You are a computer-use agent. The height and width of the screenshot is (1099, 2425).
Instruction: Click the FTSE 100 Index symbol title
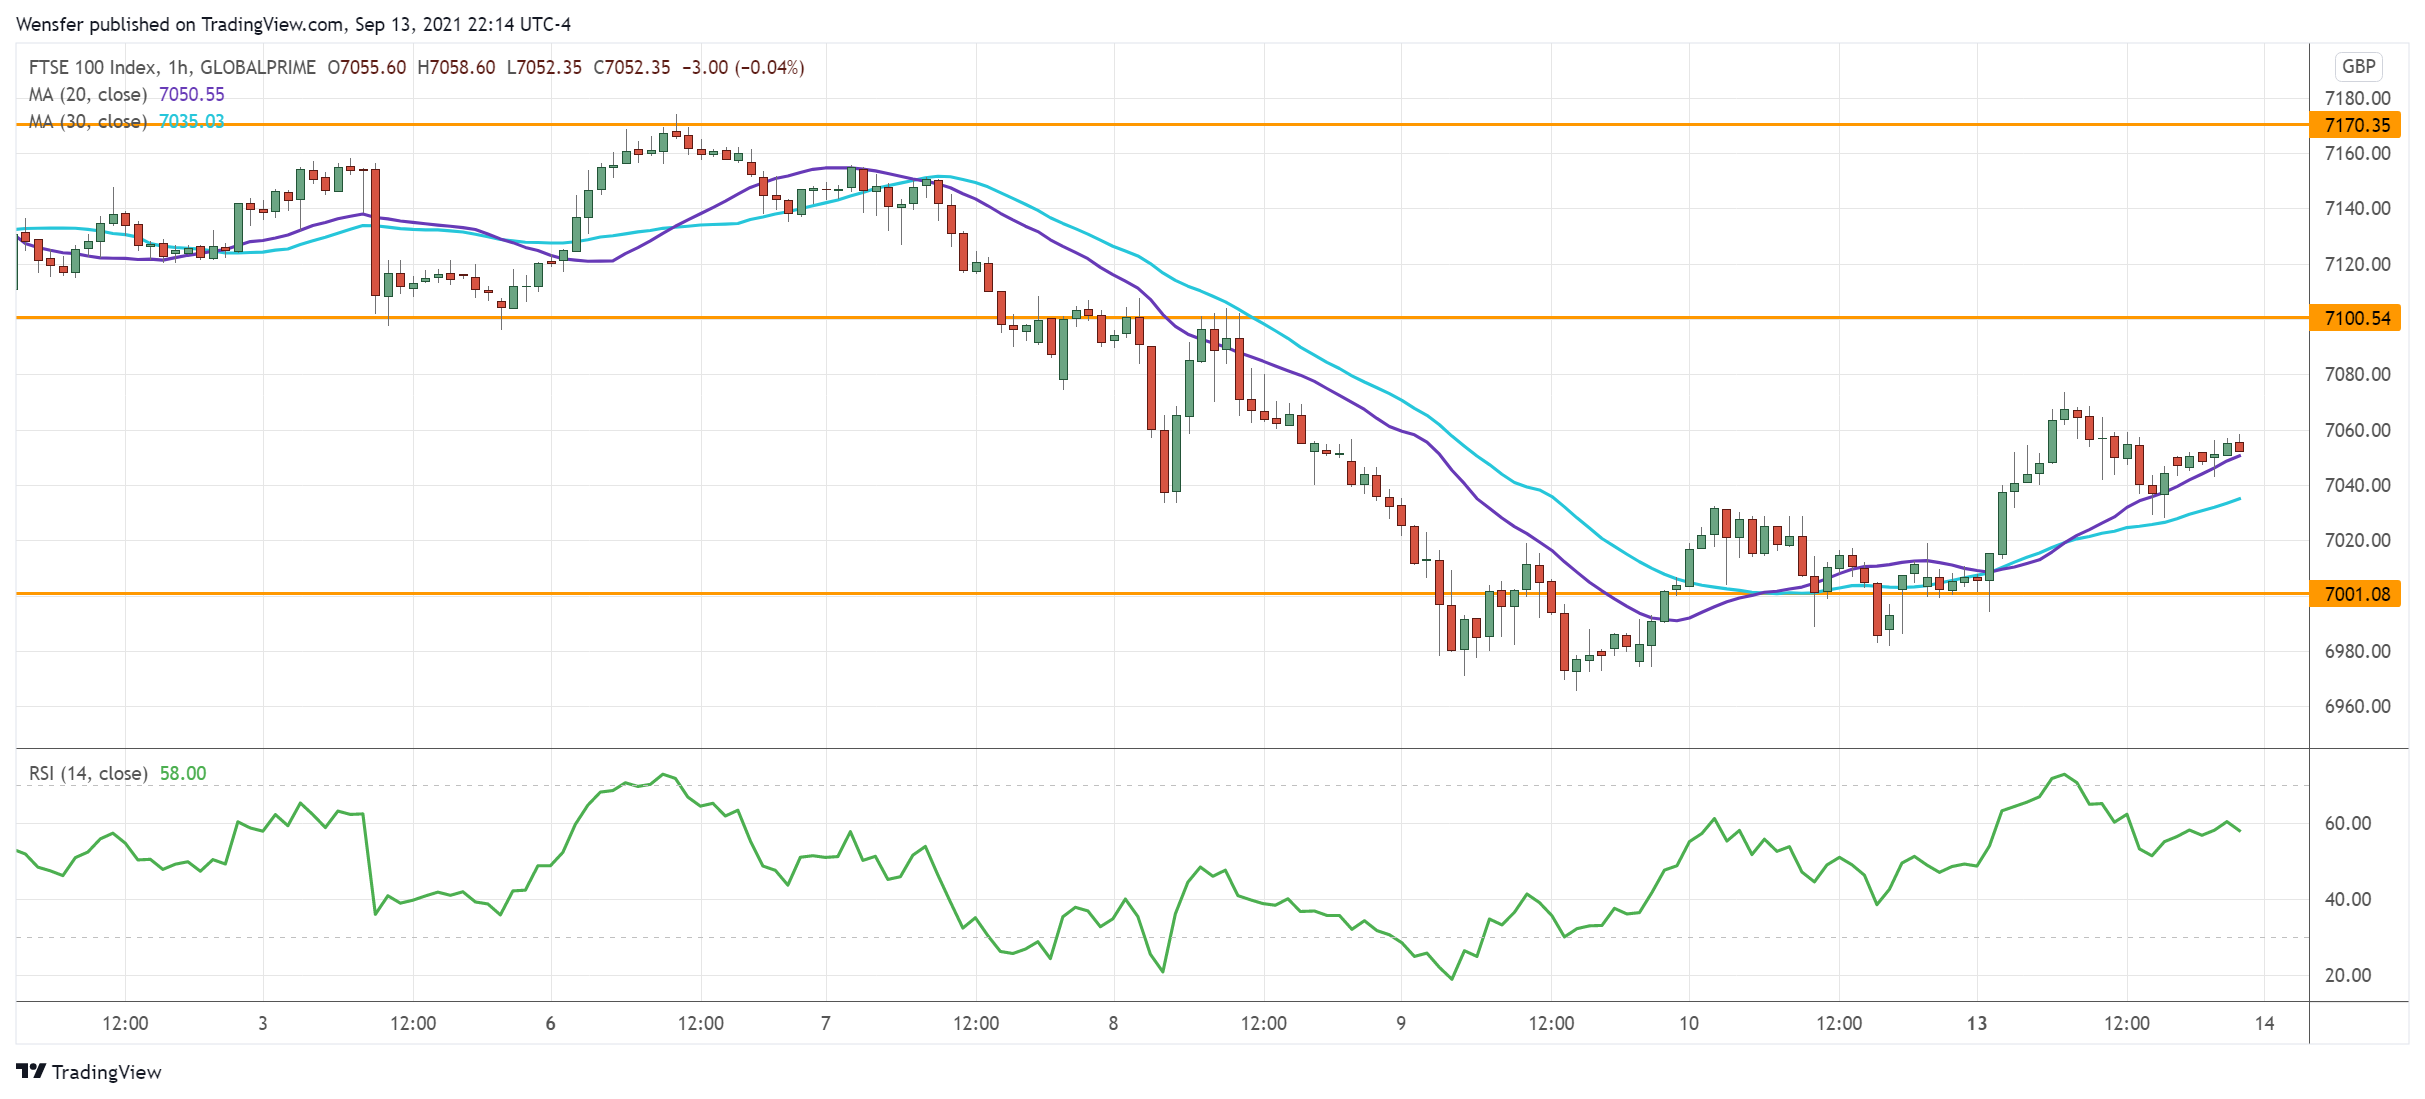click(x=92, y=67)
